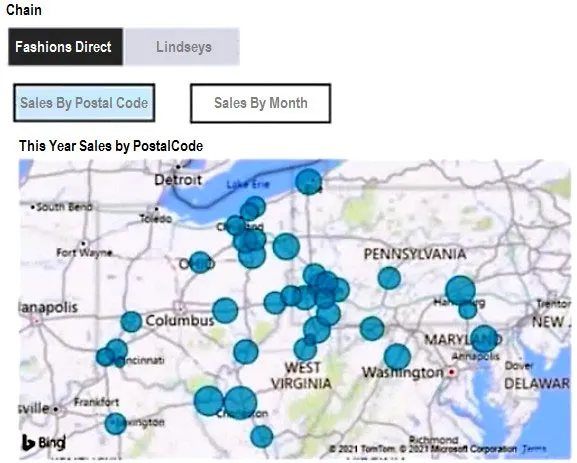
Task: Click the Richmond city label
Action: [433, 439]
